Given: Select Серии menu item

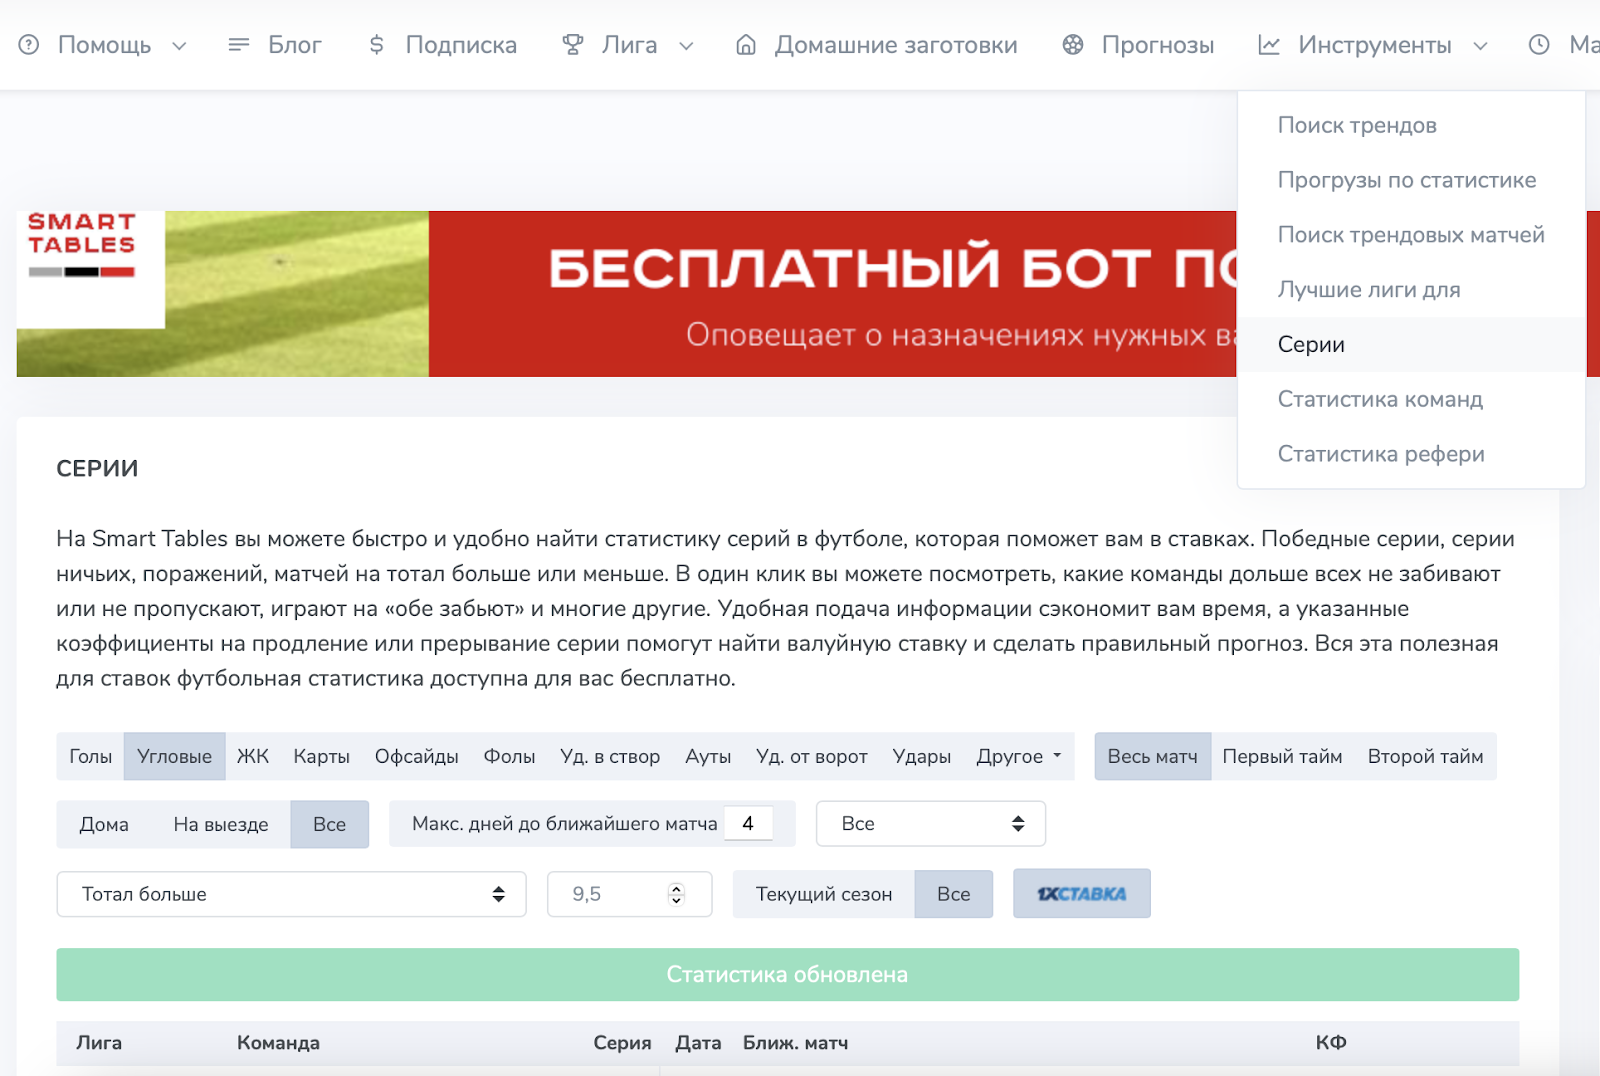Looking at the screenshot, I should (1411, 345).
